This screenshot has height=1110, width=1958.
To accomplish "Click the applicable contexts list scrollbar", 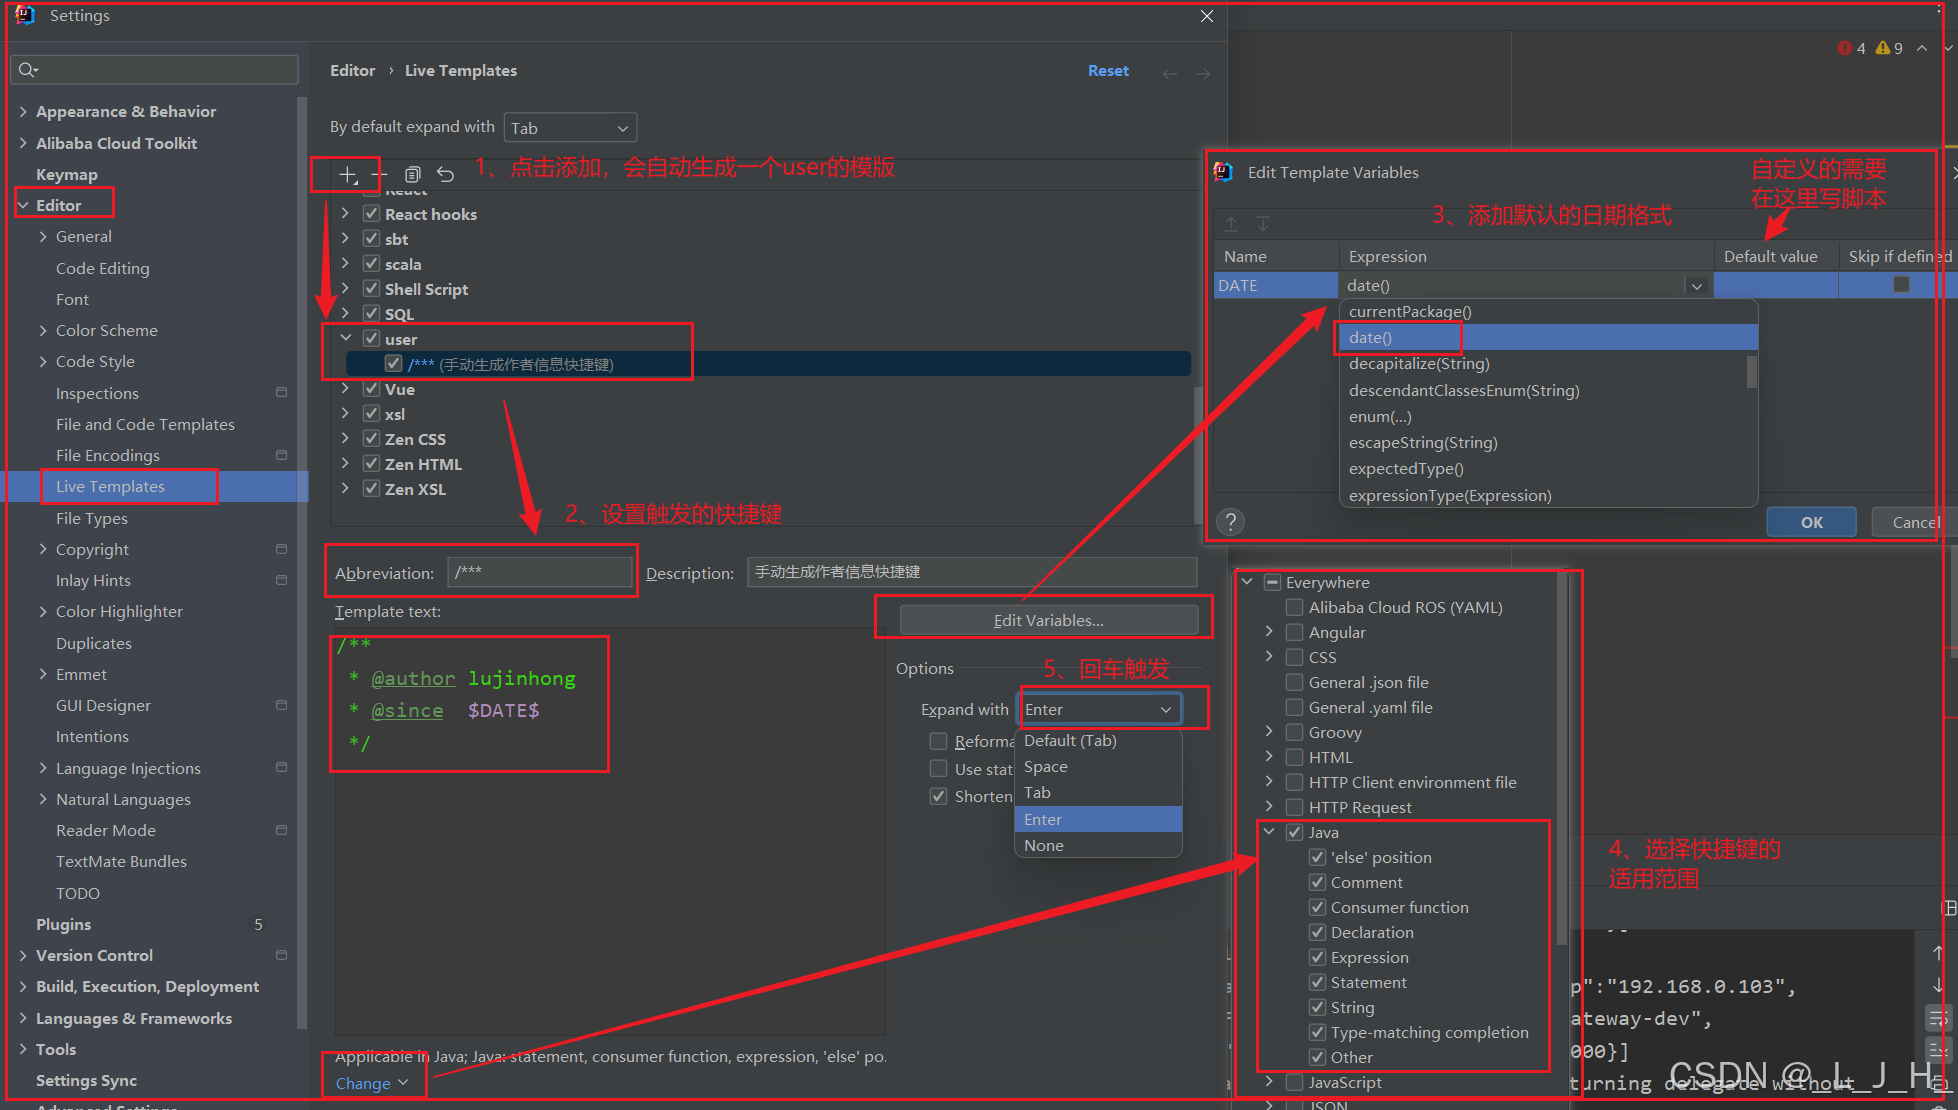I will tap(1562, 760).
